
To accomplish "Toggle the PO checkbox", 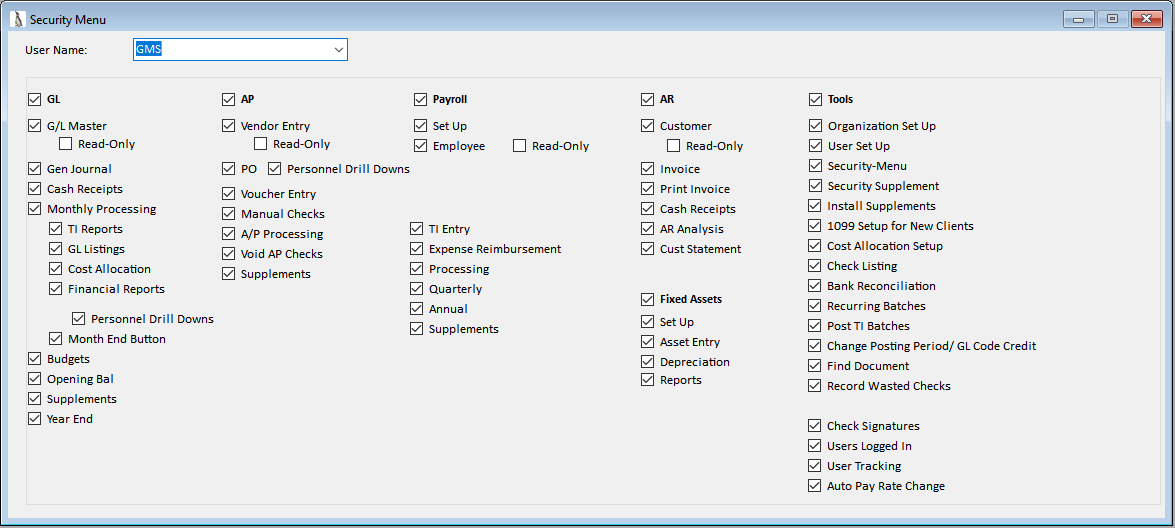I will (229, 169).
